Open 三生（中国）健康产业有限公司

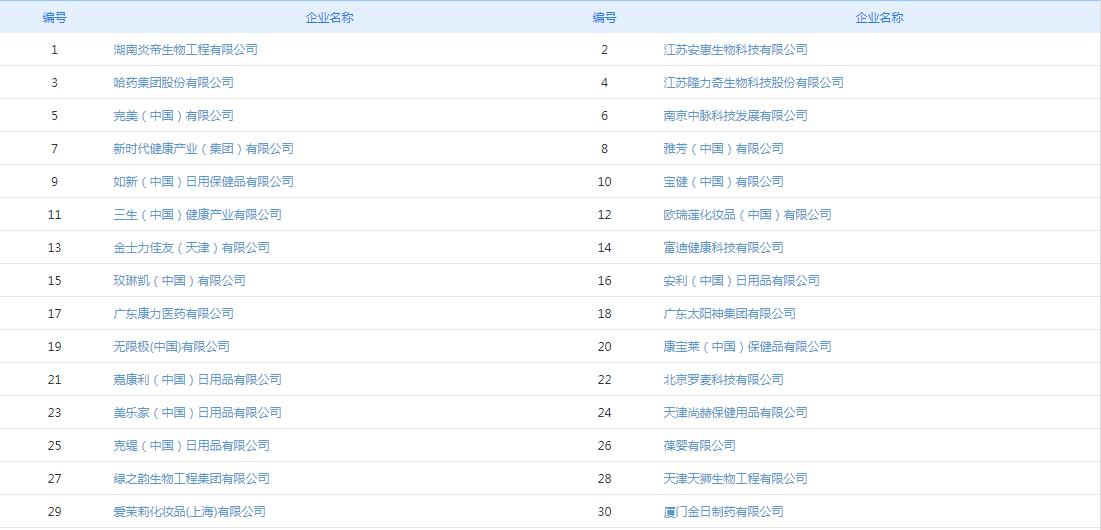point(197,215)
